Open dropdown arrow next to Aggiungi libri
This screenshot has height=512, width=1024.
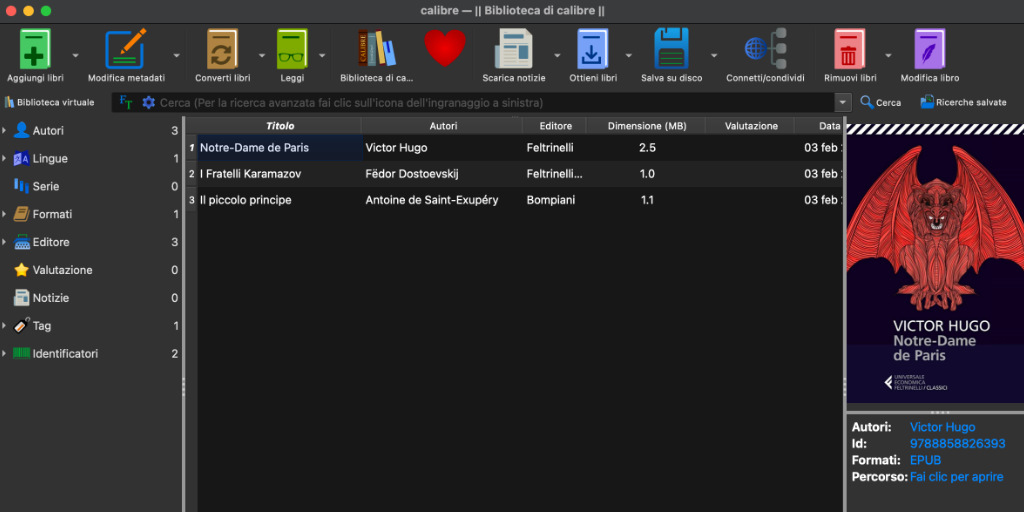click(x=75, y=56)
